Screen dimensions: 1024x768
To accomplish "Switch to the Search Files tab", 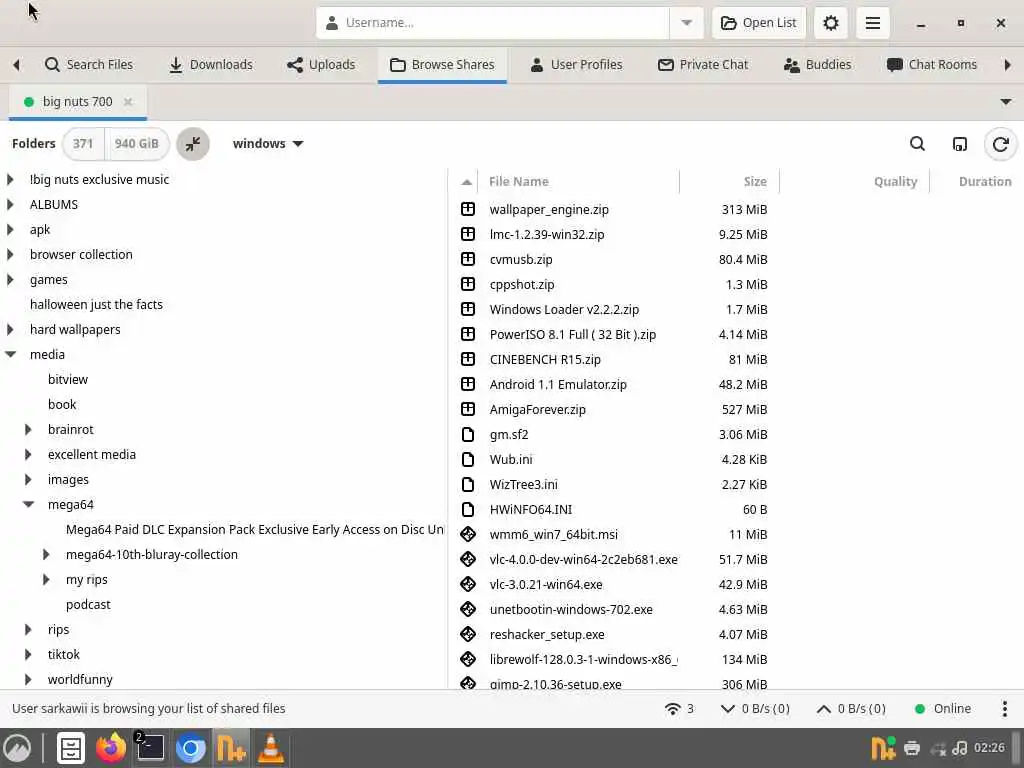I will click(x=89, y=65).
